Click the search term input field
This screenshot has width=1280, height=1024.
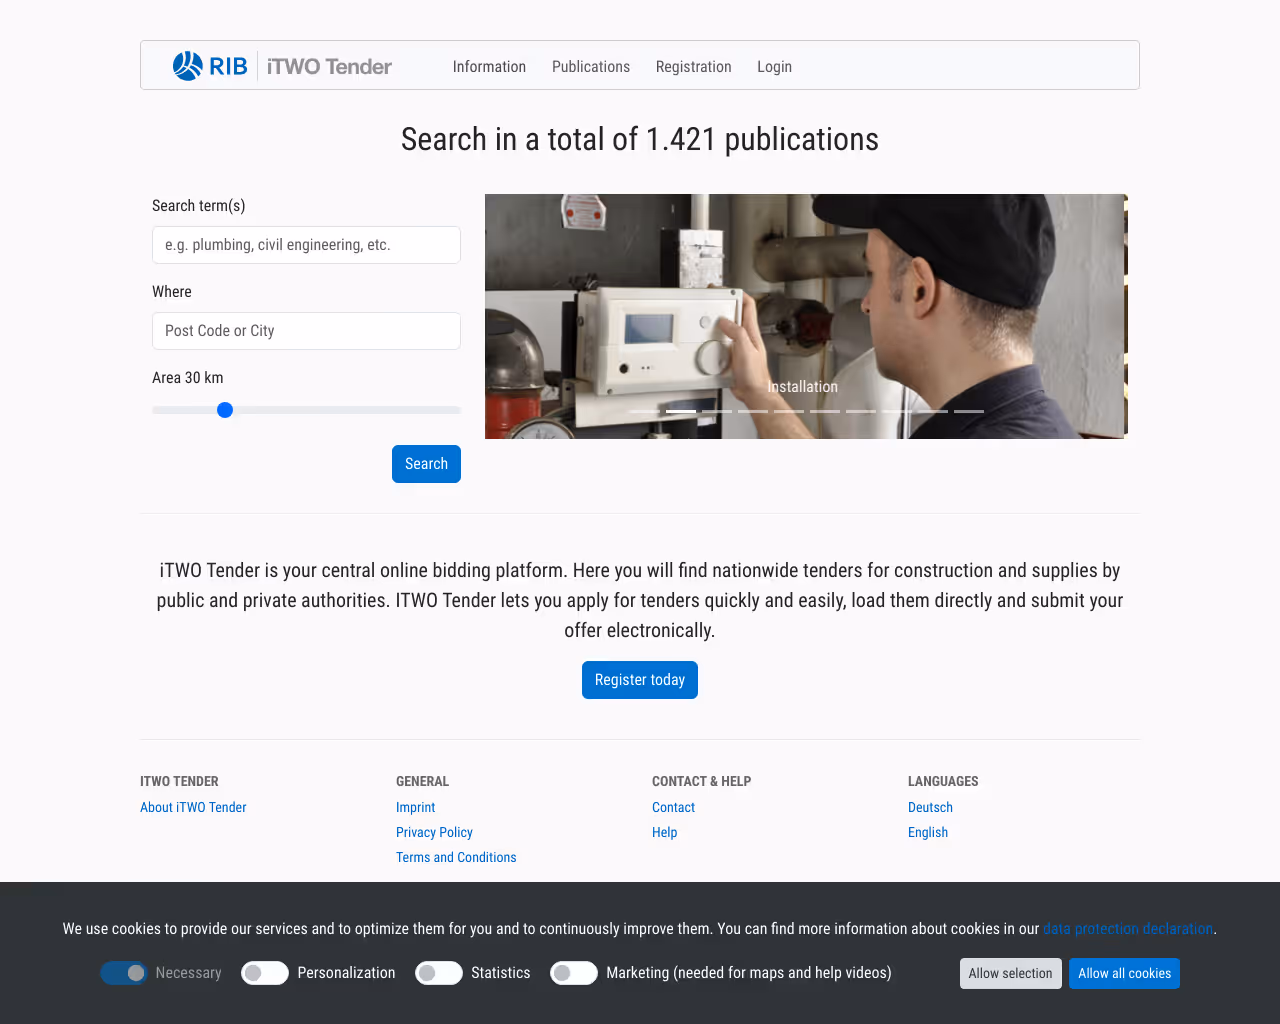point(306,245)
